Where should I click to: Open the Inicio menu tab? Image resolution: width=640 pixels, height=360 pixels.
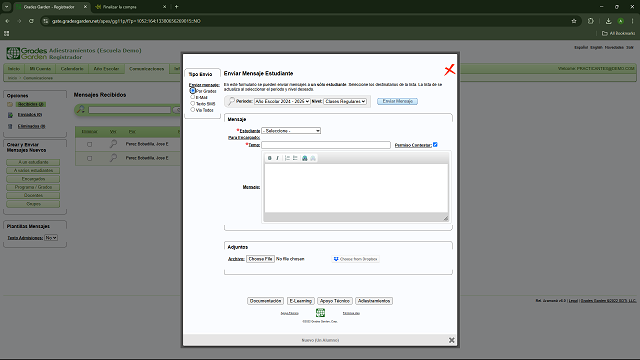[14, 69]
